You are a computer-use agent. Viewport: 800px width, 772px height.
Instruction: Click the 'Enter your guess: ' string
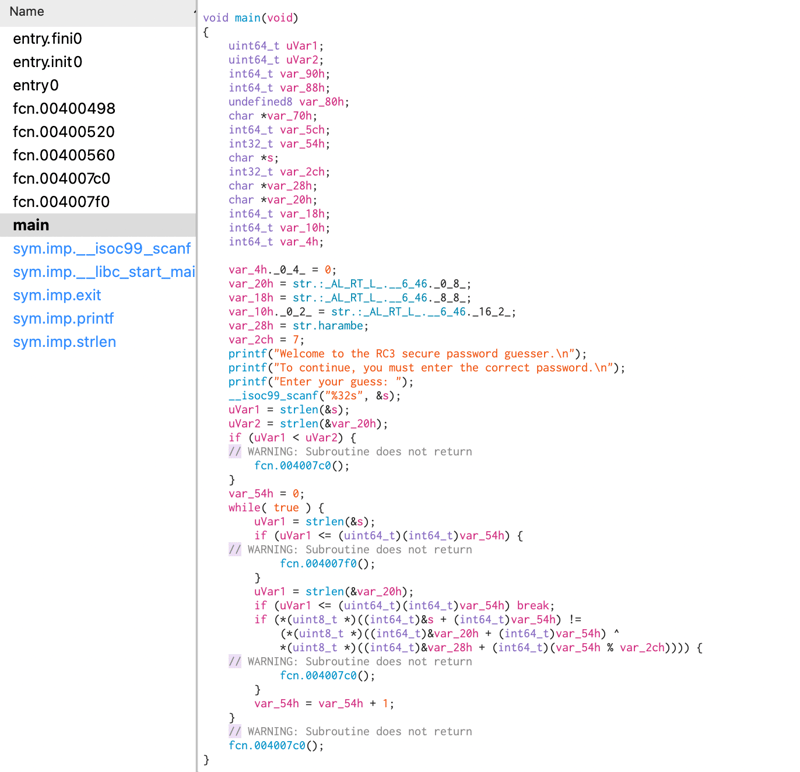340,382
